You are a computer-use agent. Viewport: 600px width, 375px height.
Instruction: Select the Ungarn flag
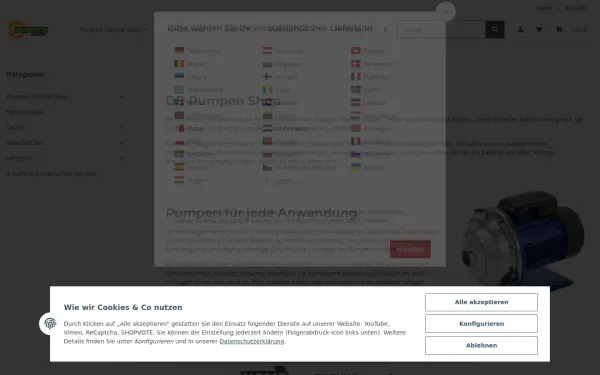pyautogui.click(x=179, y=179)
